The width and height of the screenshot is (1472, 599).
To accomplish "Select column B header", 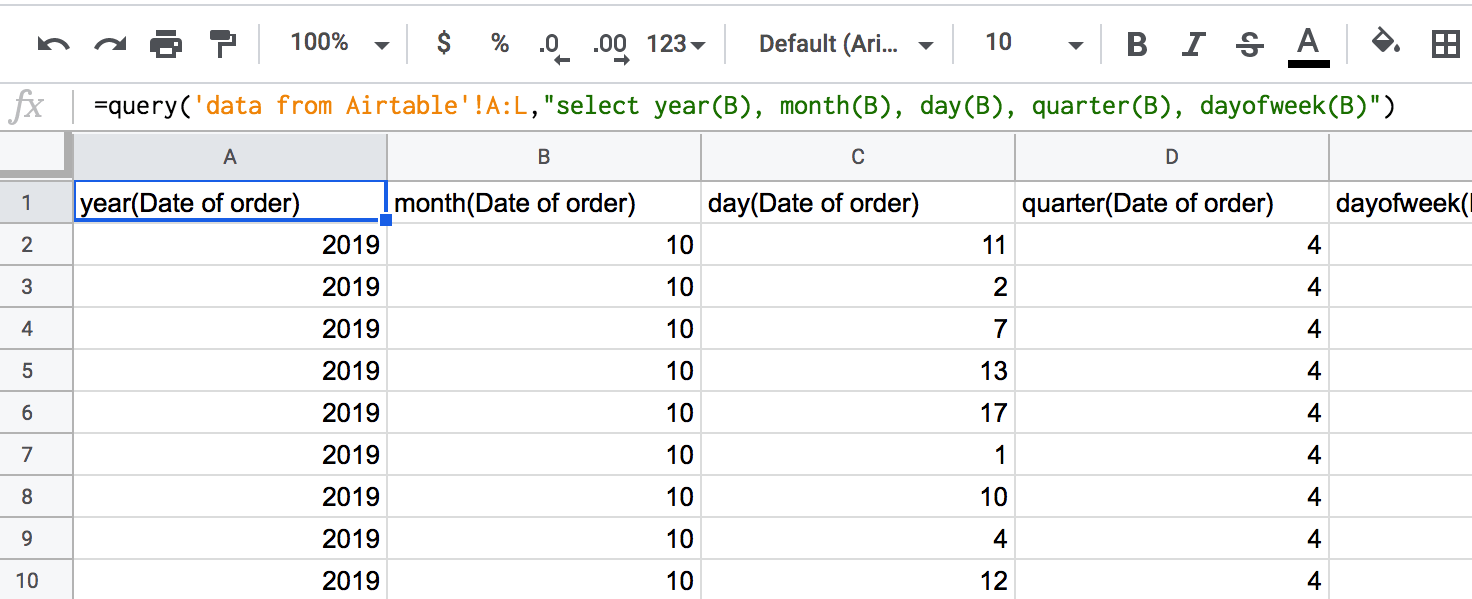I will (544, 156).
